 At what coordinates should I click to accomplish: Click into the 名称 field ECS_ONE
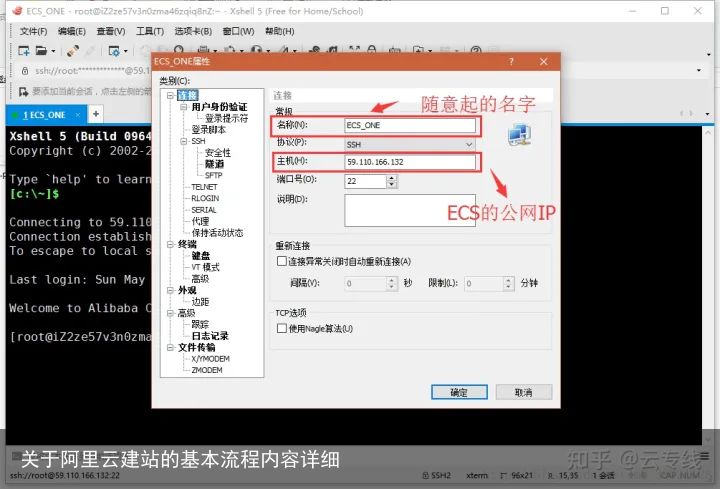point(410,125)
